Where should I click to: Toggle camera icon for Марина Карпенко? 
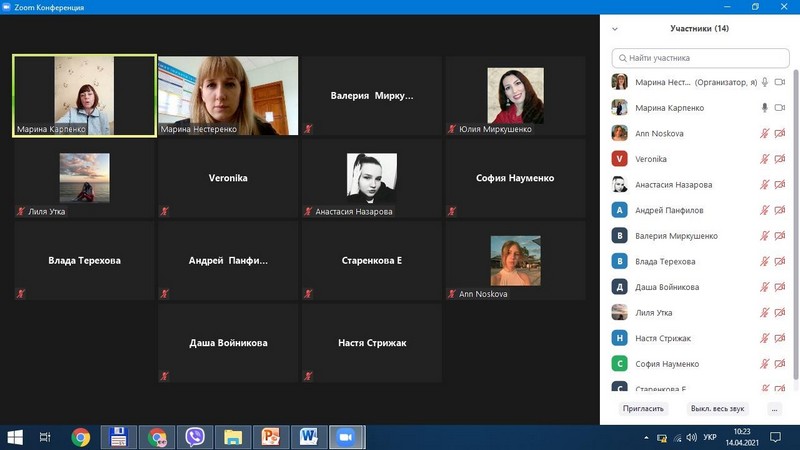point(780,108)
